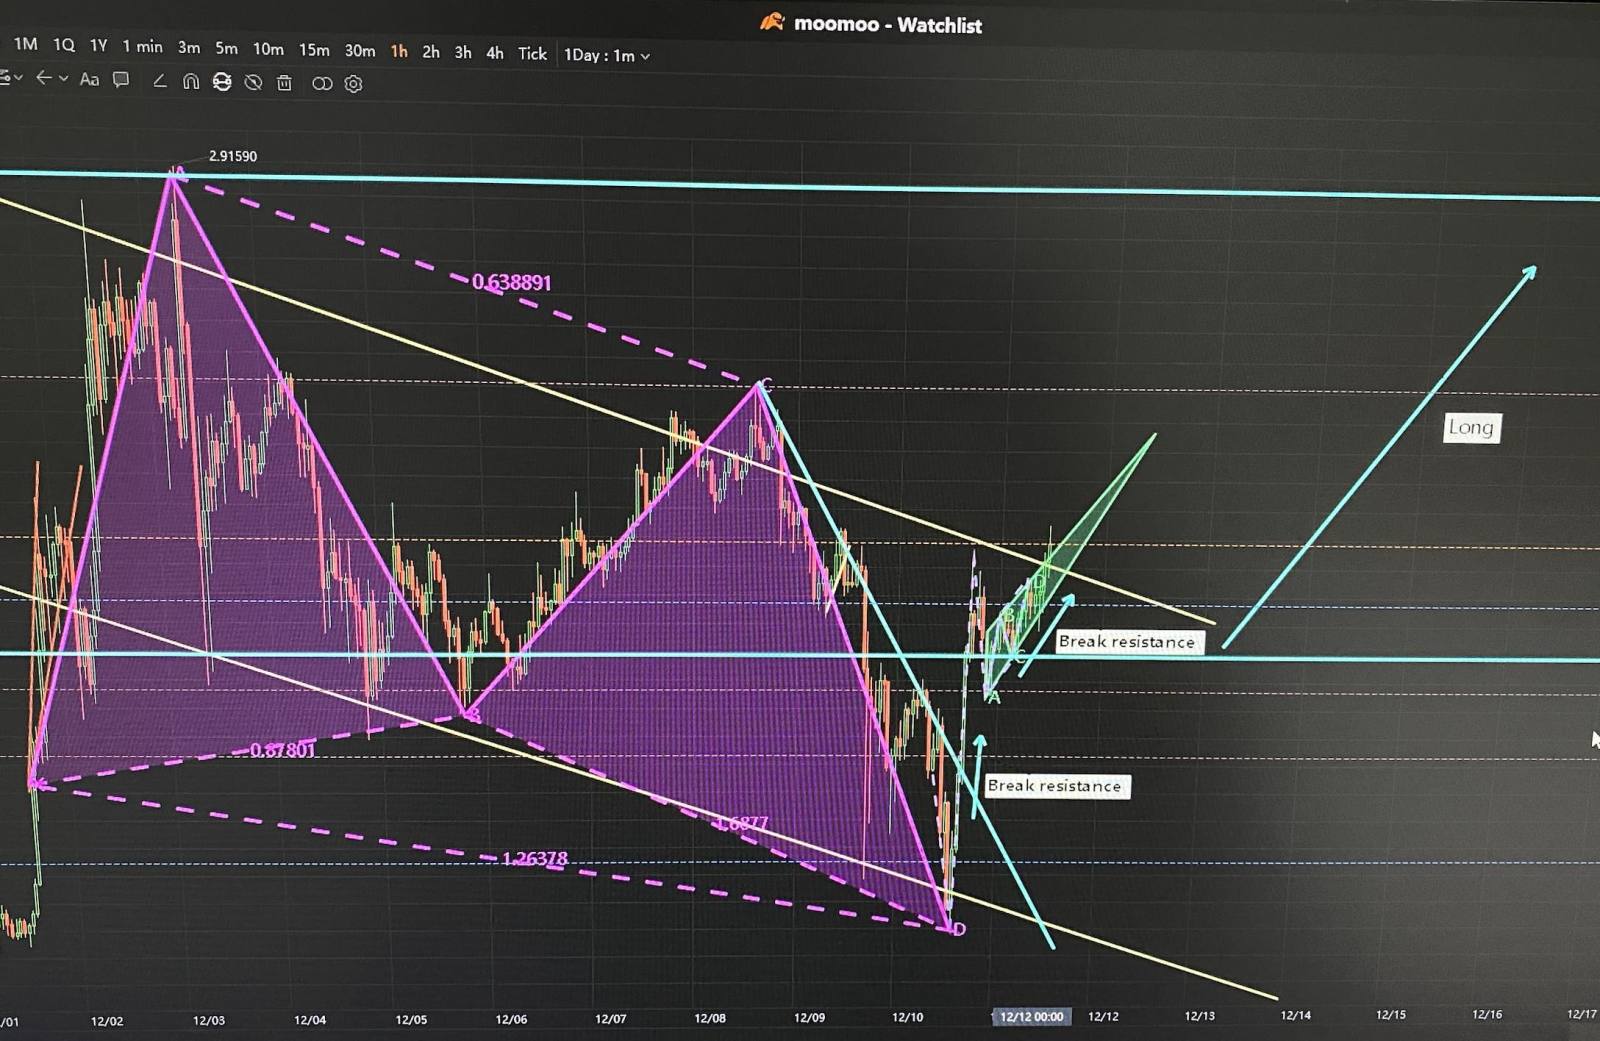Delete drawings with the trash icon
Image resolution: width=1600 pixels, height=1041 pixels.
coord(284,83)
